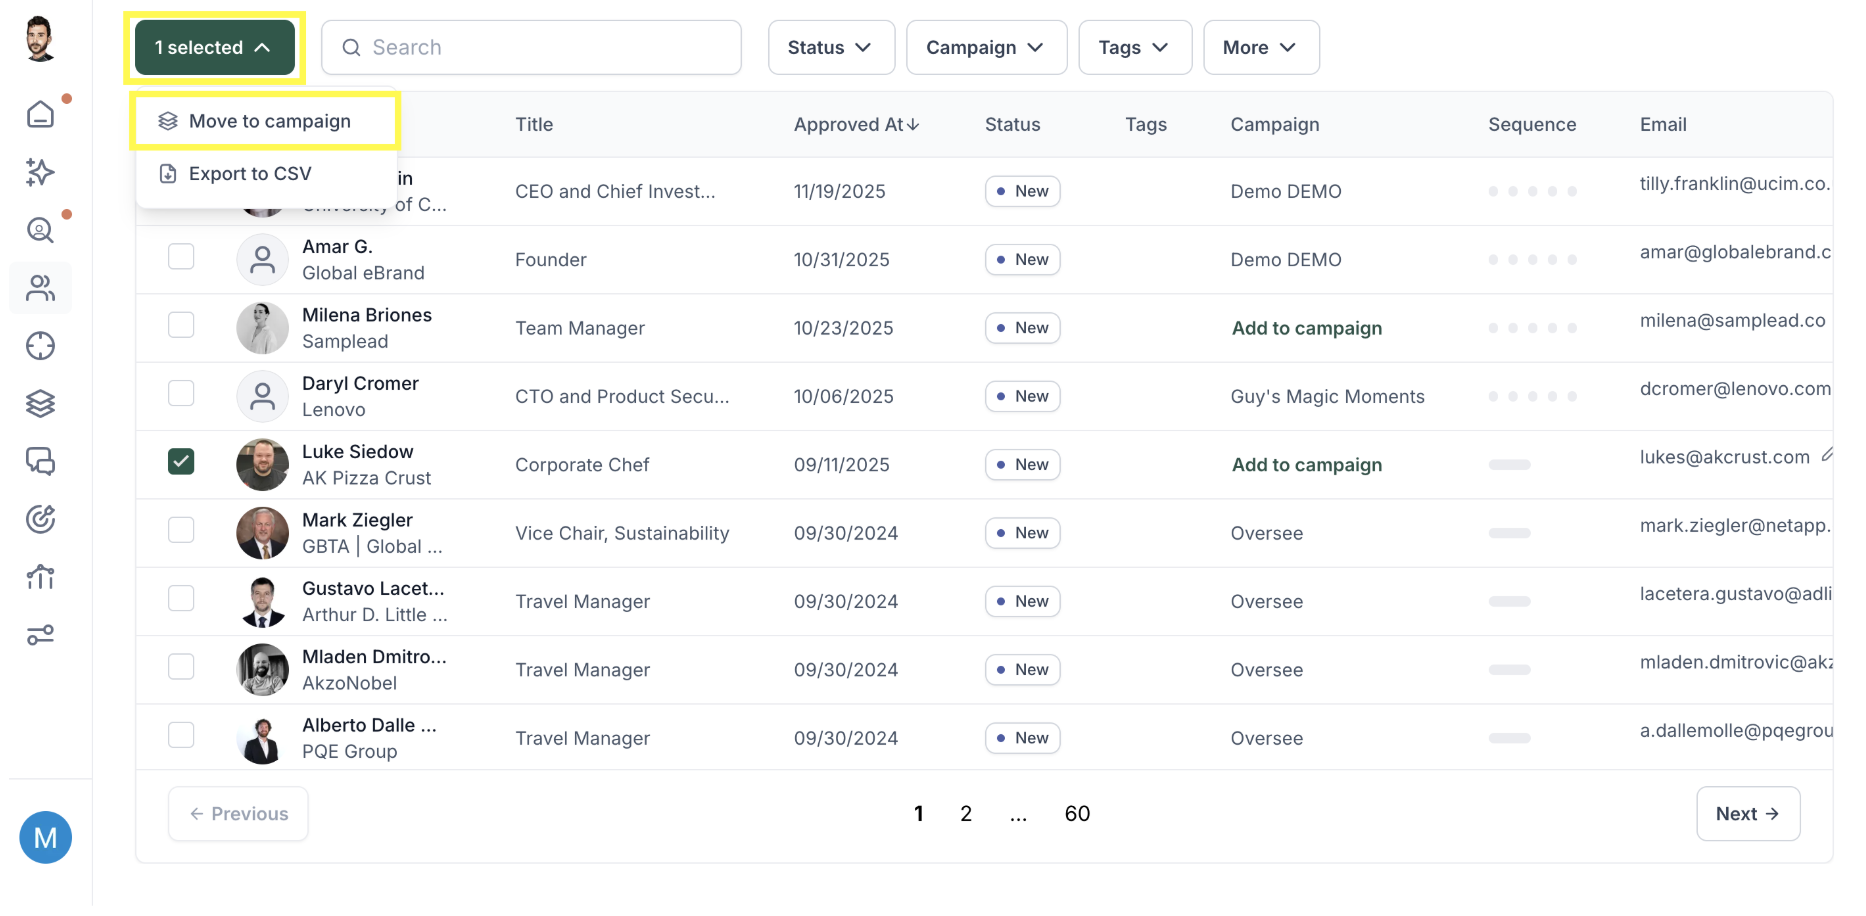Screen dimensions: 1866x916
Task: Go to the Next page
Action: (x=1748, y=814)
